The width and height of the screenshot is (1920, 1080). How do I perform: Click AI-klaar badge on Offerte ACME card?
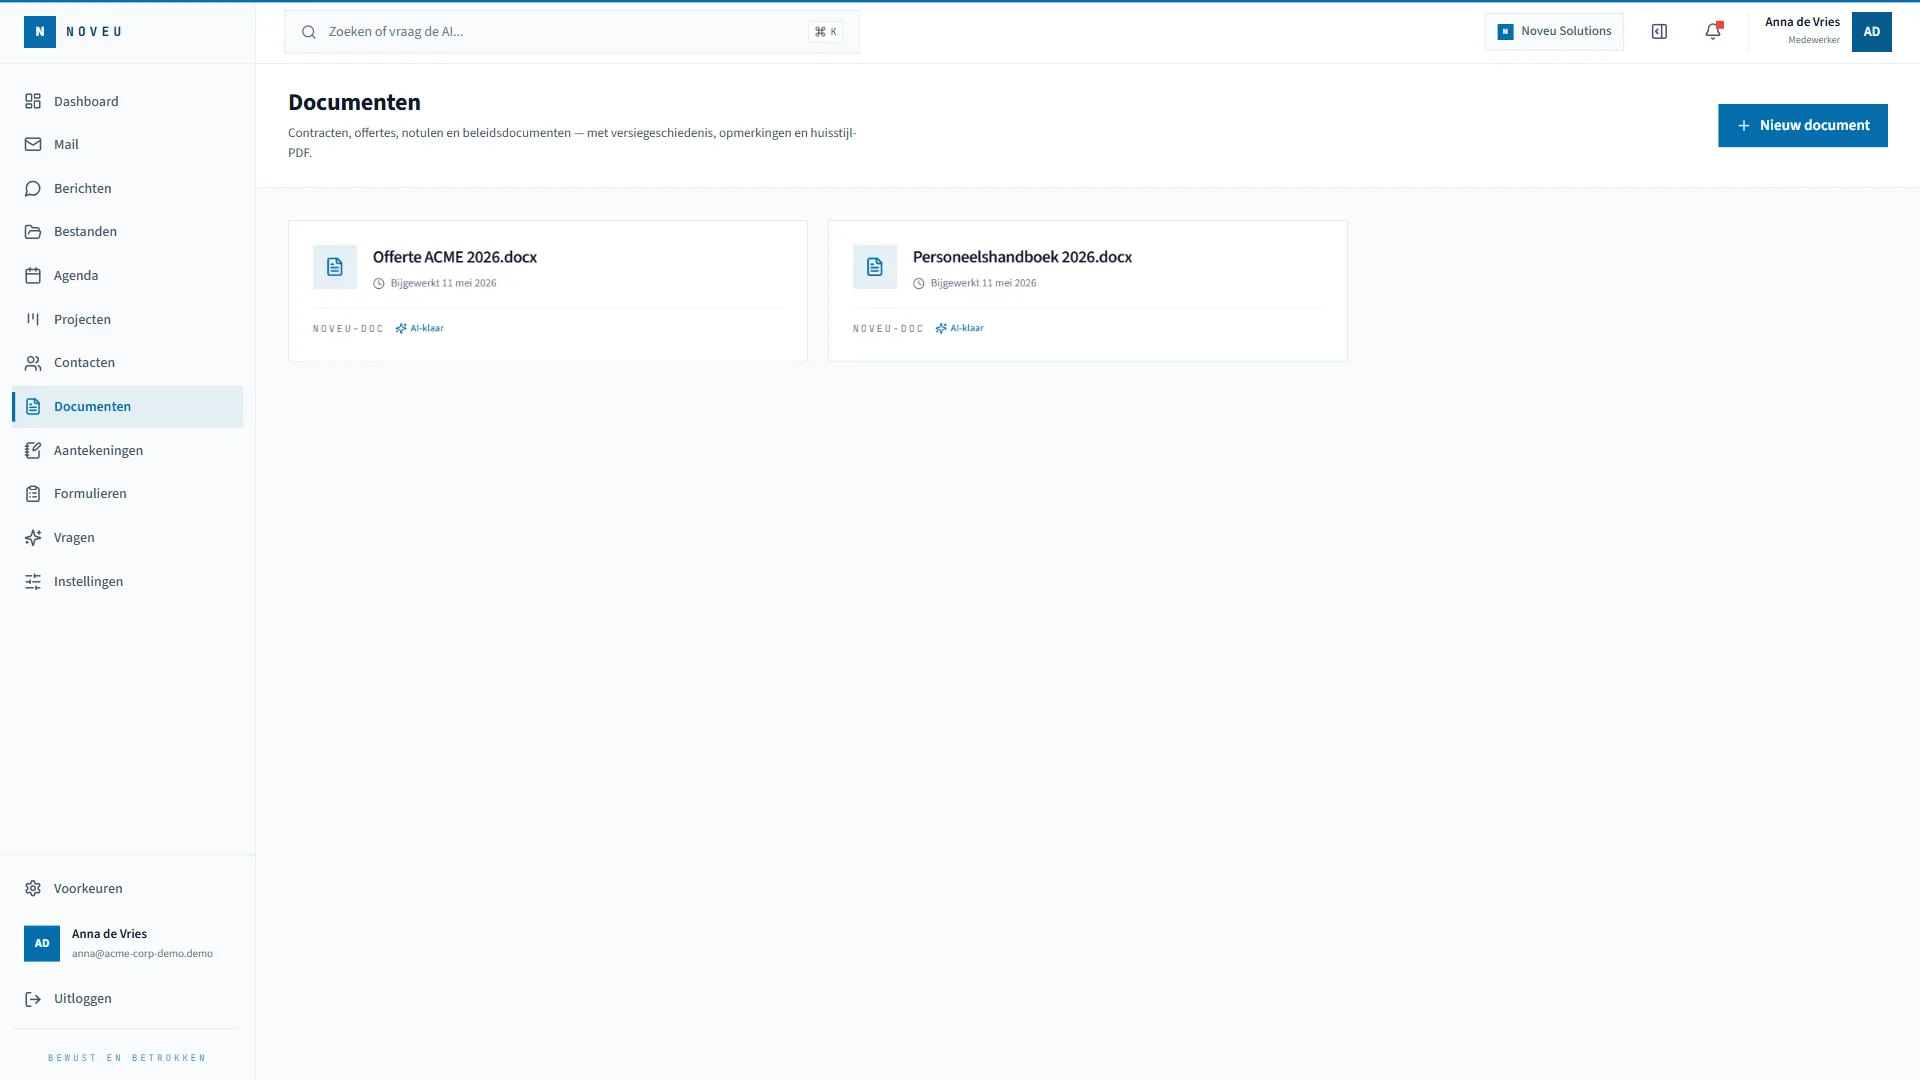point(419,328)
